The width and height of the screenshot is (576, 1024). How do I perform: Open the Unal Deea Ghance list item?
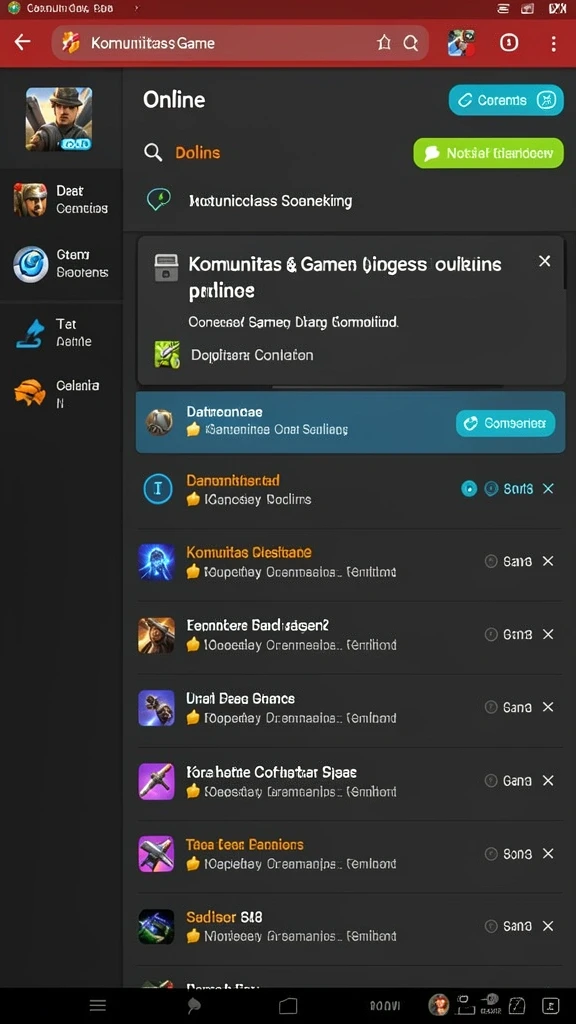point(349,709)
